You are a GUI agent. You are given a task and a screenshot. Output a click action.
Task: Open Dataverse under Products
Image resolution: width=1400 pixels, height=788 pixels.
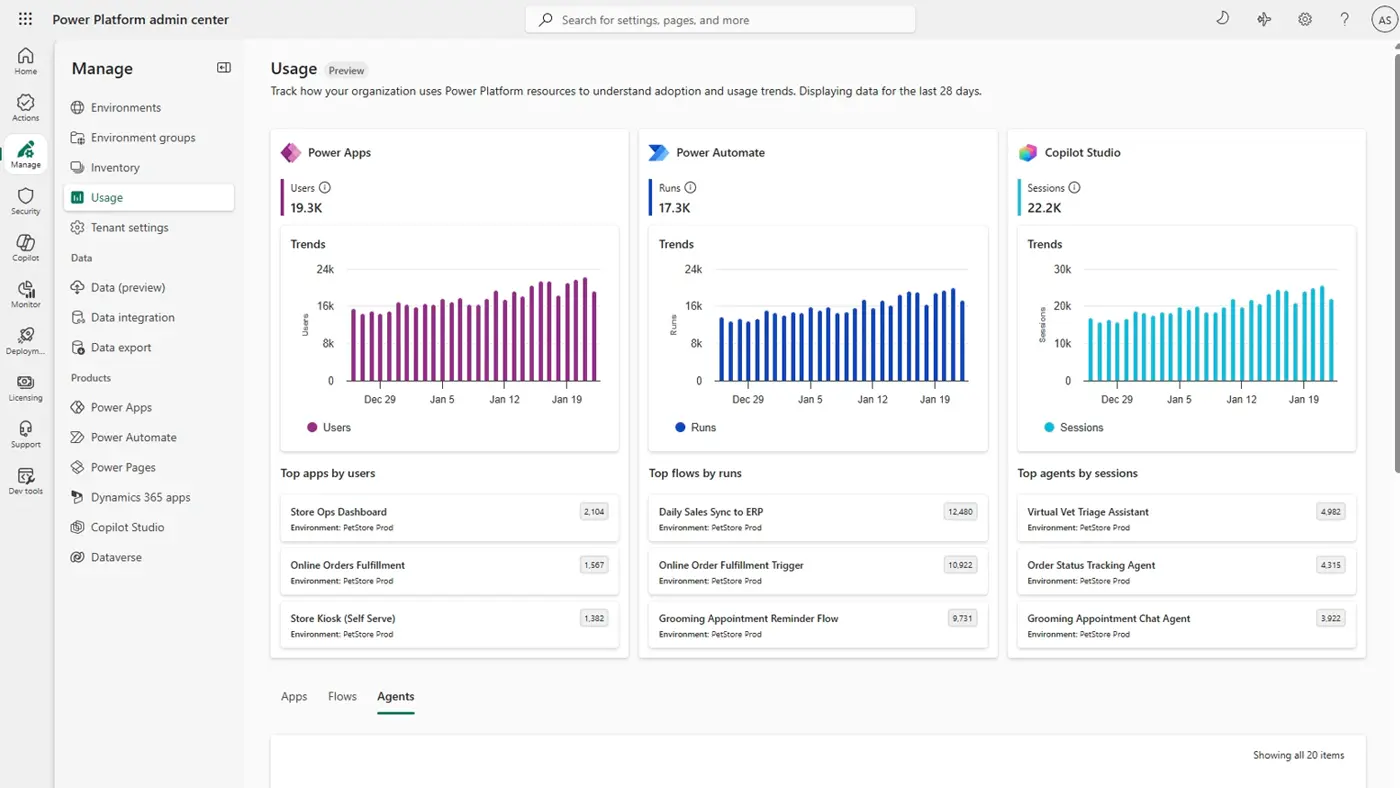click(149, 558)
